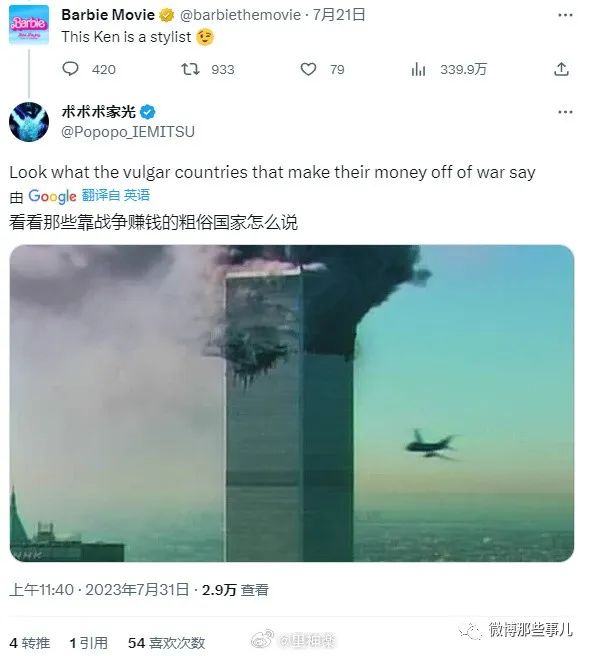Like the Barbie Movie tweet with the heart icon
This screenshot has width=591, height=656.
(308, 69)
